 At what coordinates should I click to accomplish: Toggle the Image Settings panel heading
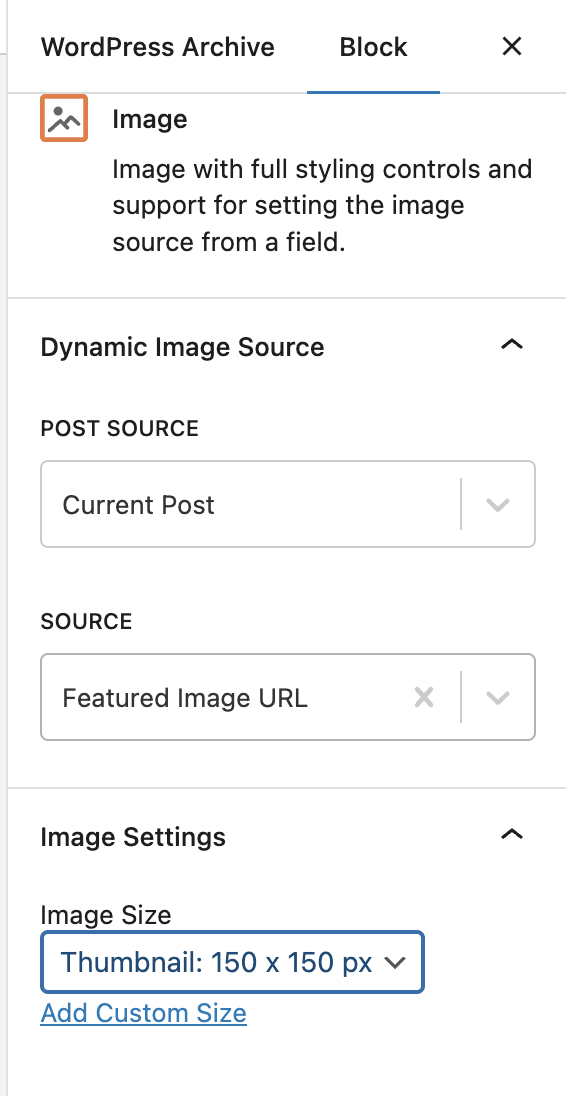click(x=133, y=837)
